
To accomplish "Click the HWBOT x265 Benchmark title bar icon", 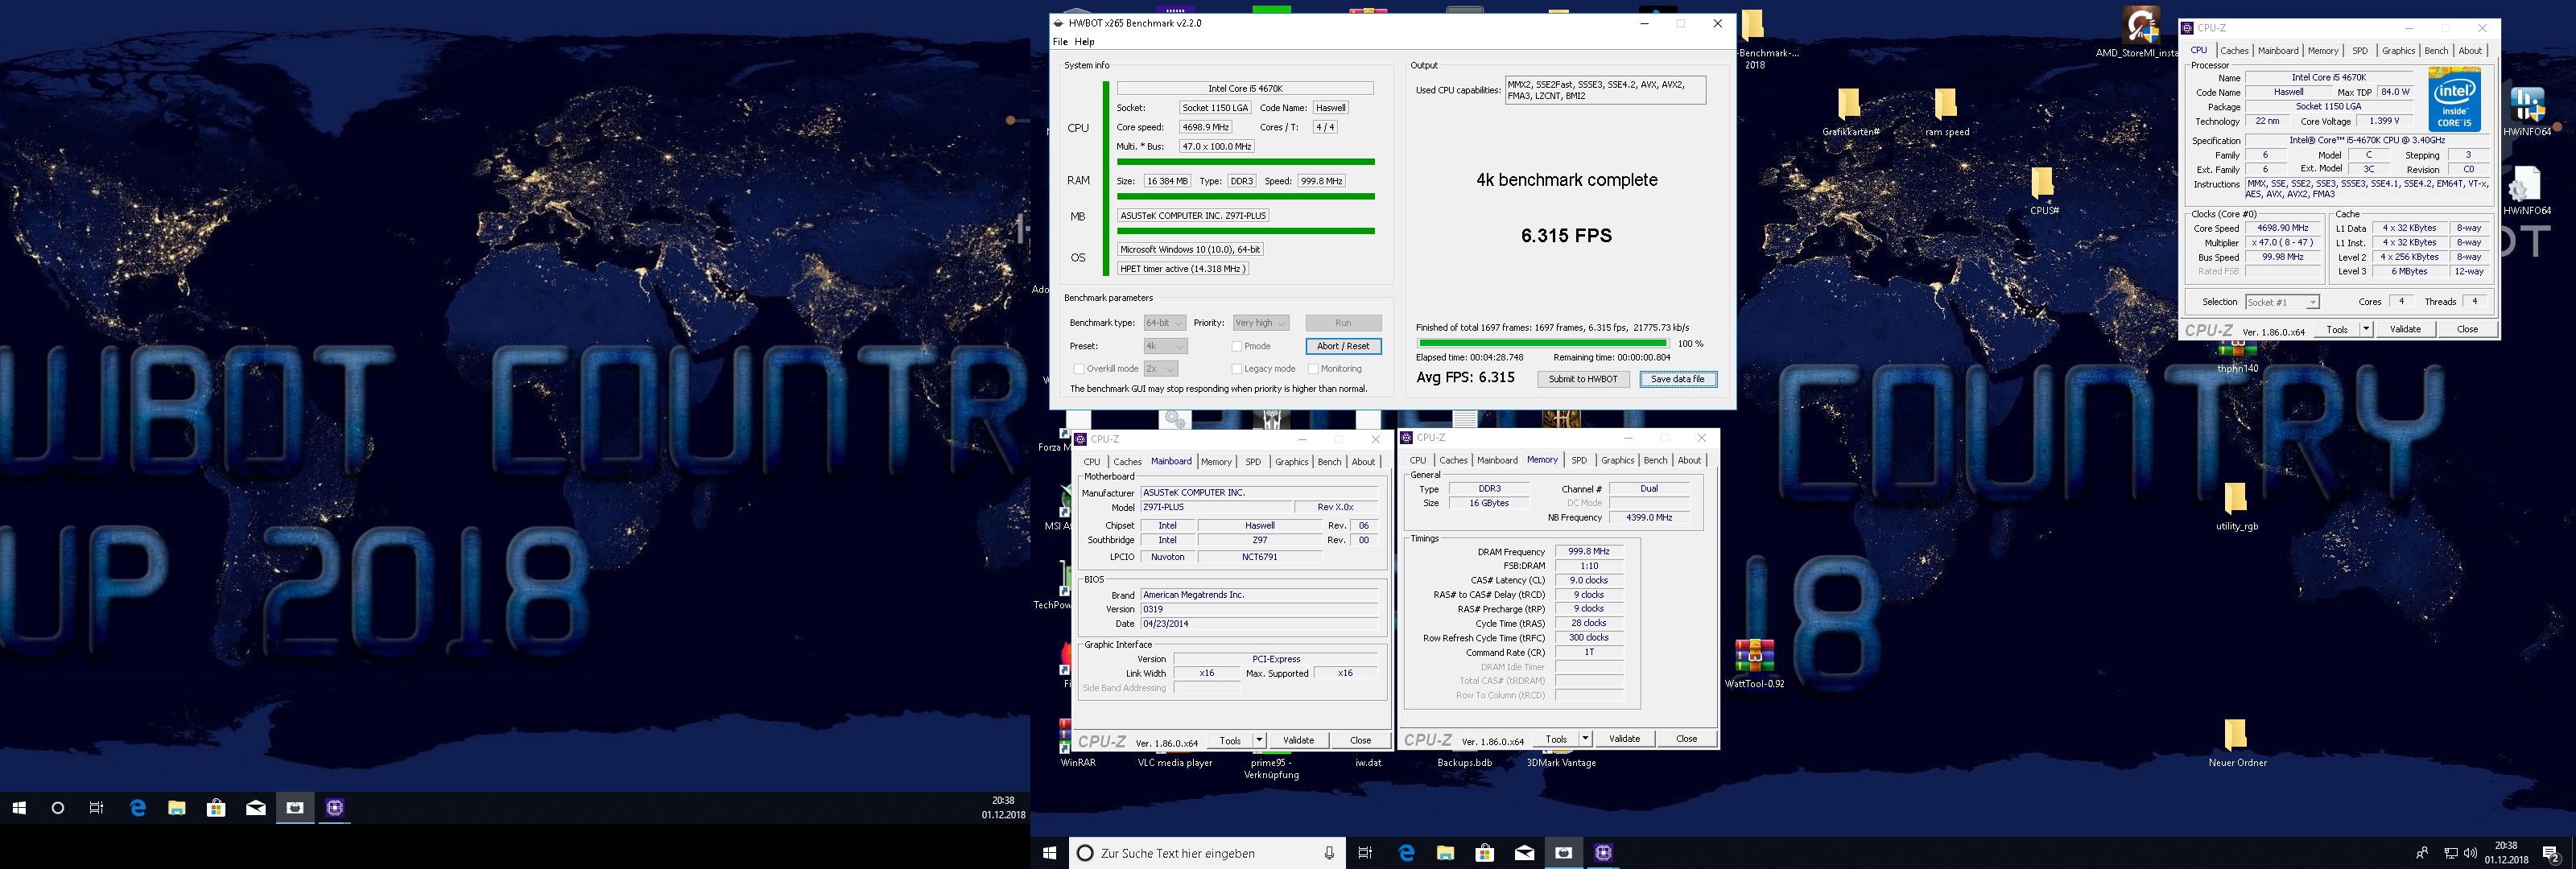I will tap(1058, 22).
